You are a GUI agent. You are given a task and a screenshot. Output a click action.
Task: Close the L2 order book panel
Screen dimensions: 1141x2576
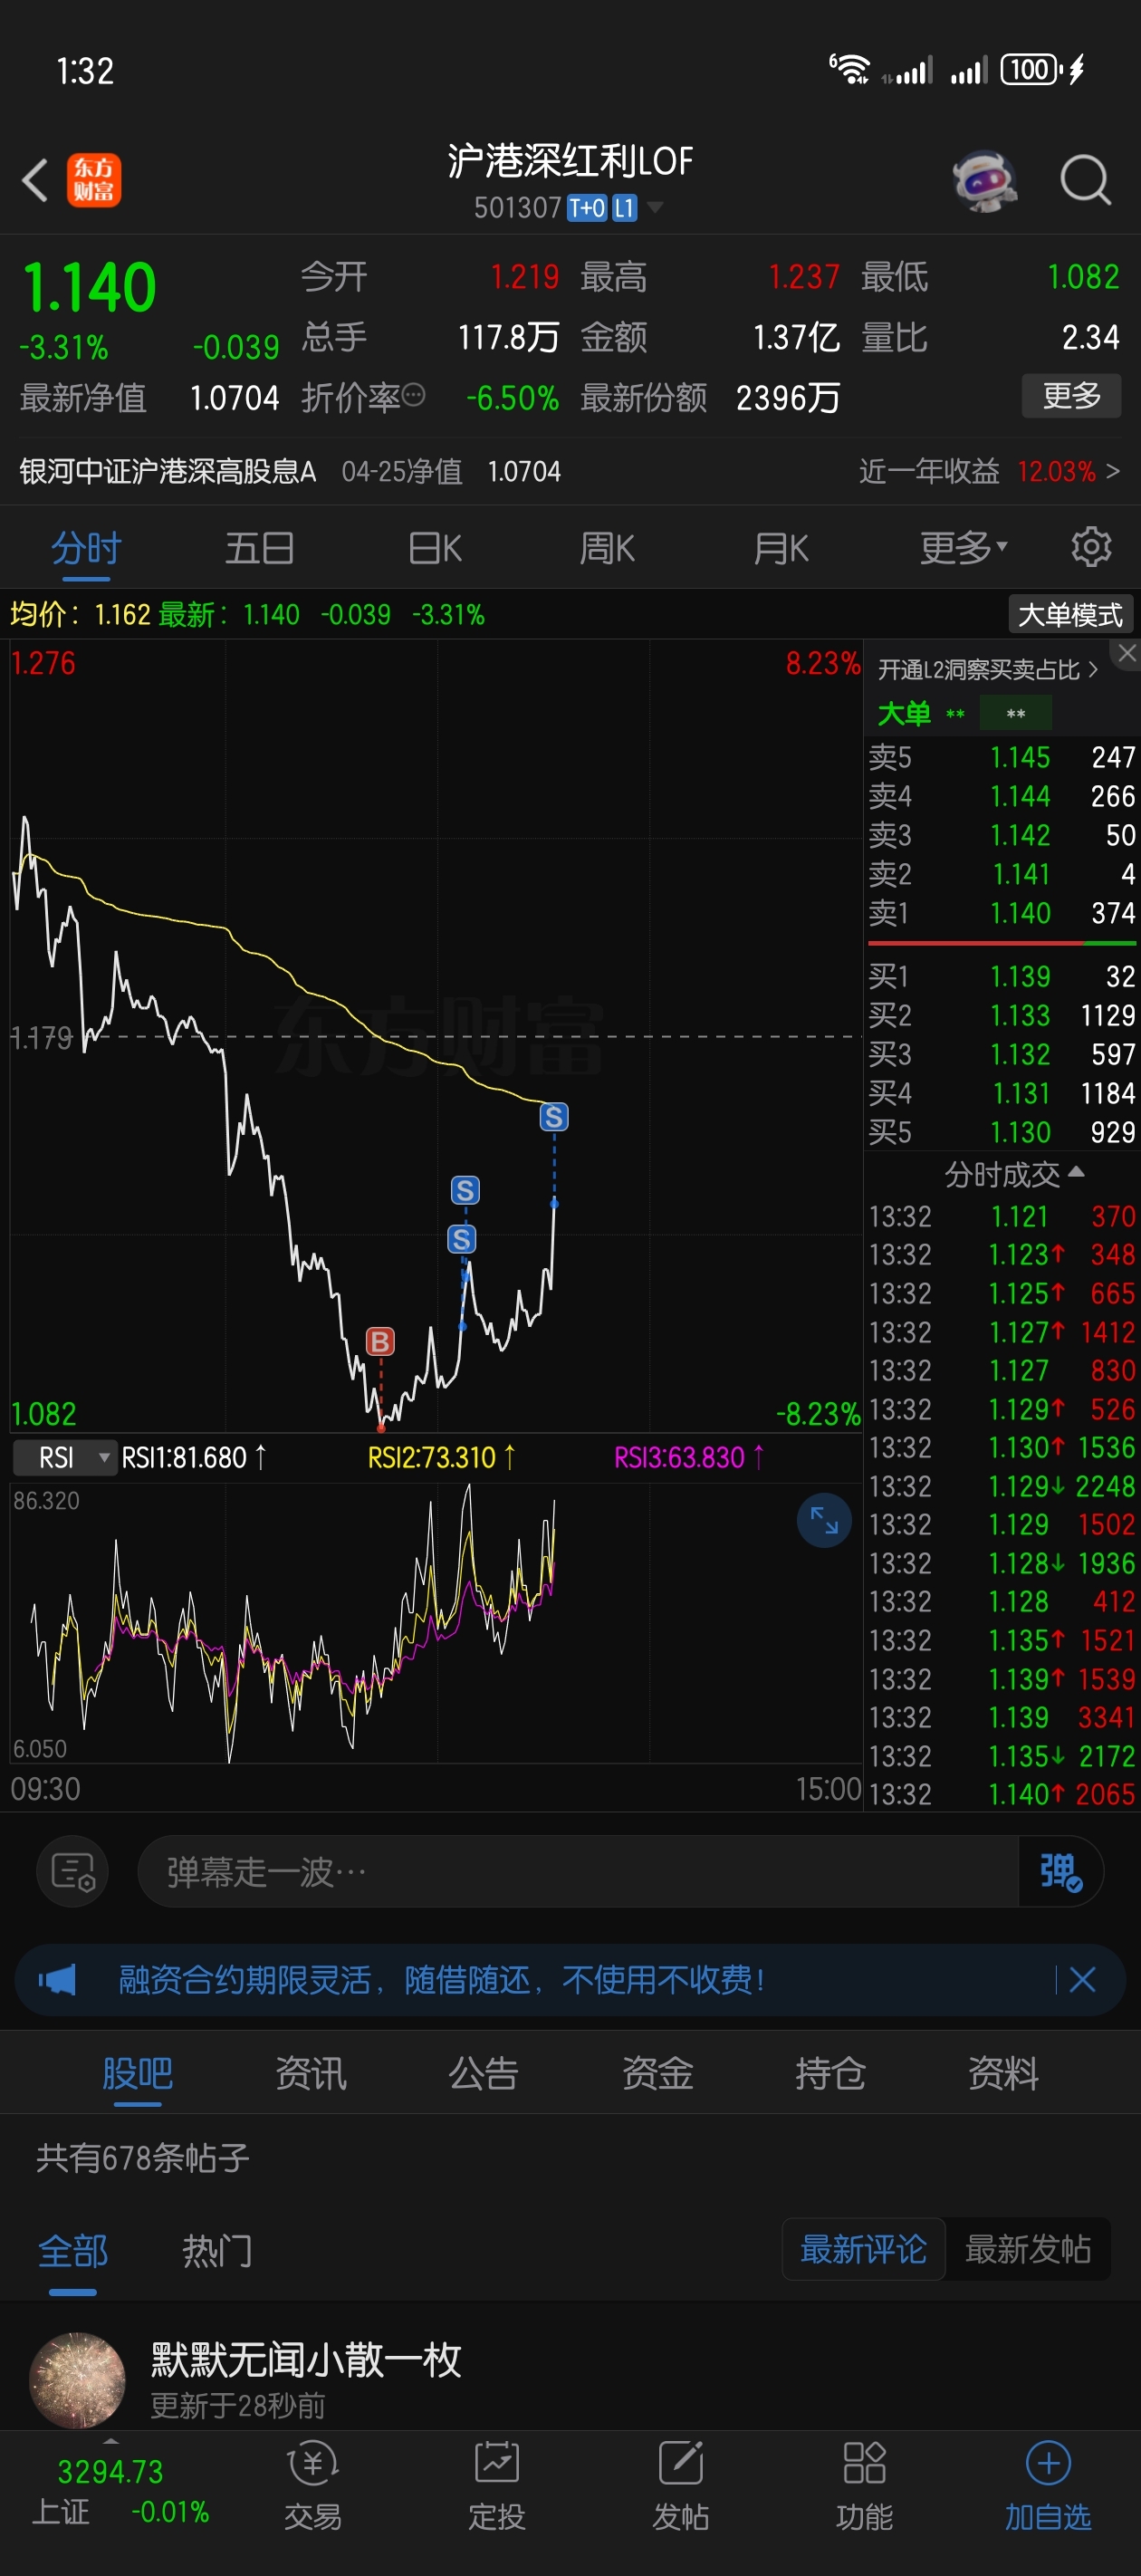(x=1127, y=653)
